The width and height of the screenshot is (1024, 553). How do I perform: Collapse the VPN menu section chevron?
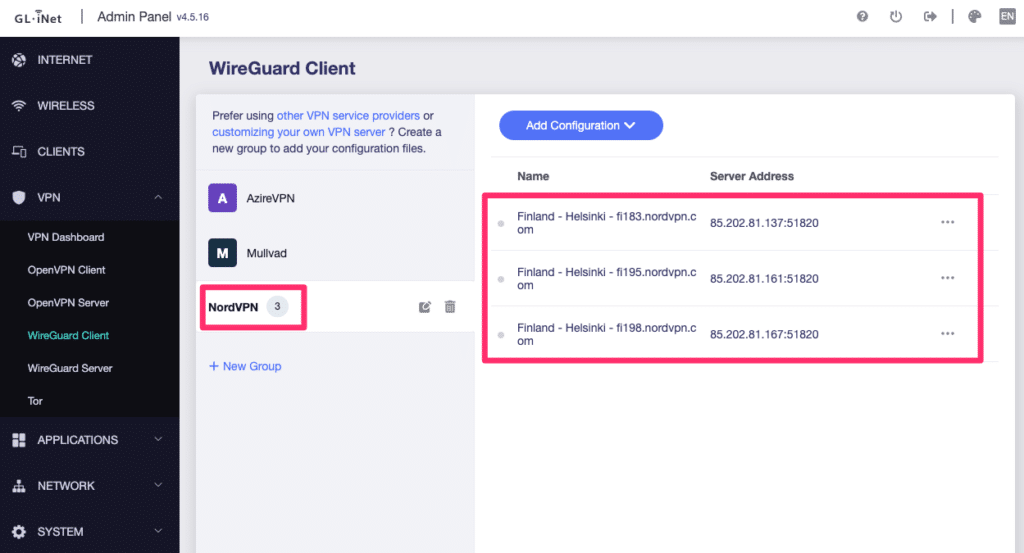point(158,197)
